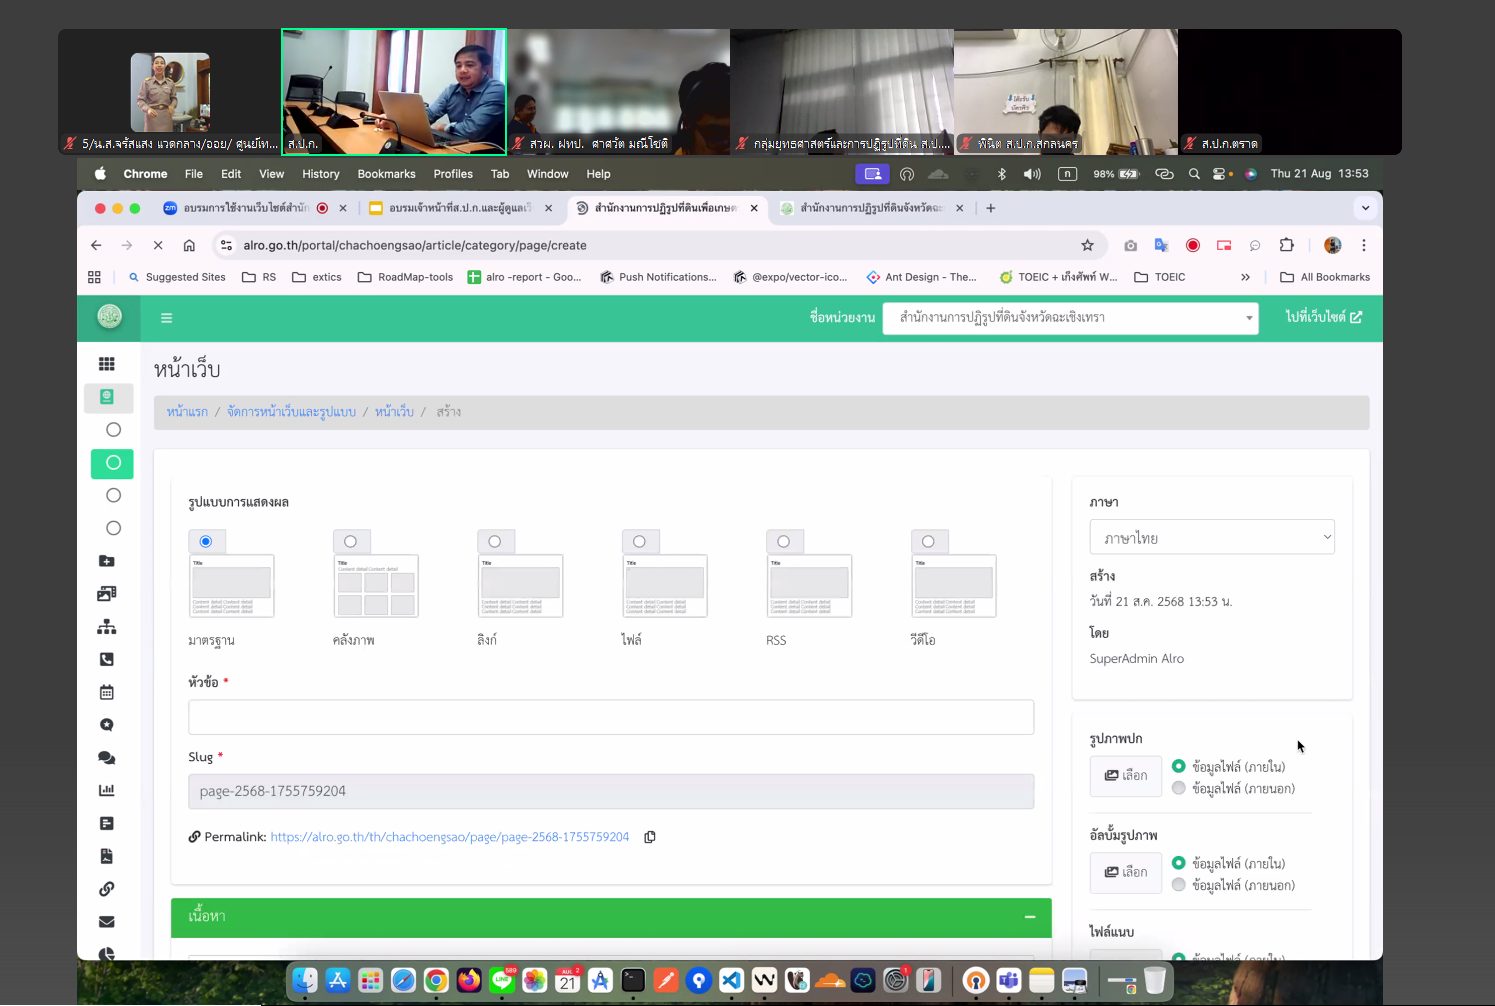Collapse the เนื้อหา section with minus icon

[x=1030, y=917]
